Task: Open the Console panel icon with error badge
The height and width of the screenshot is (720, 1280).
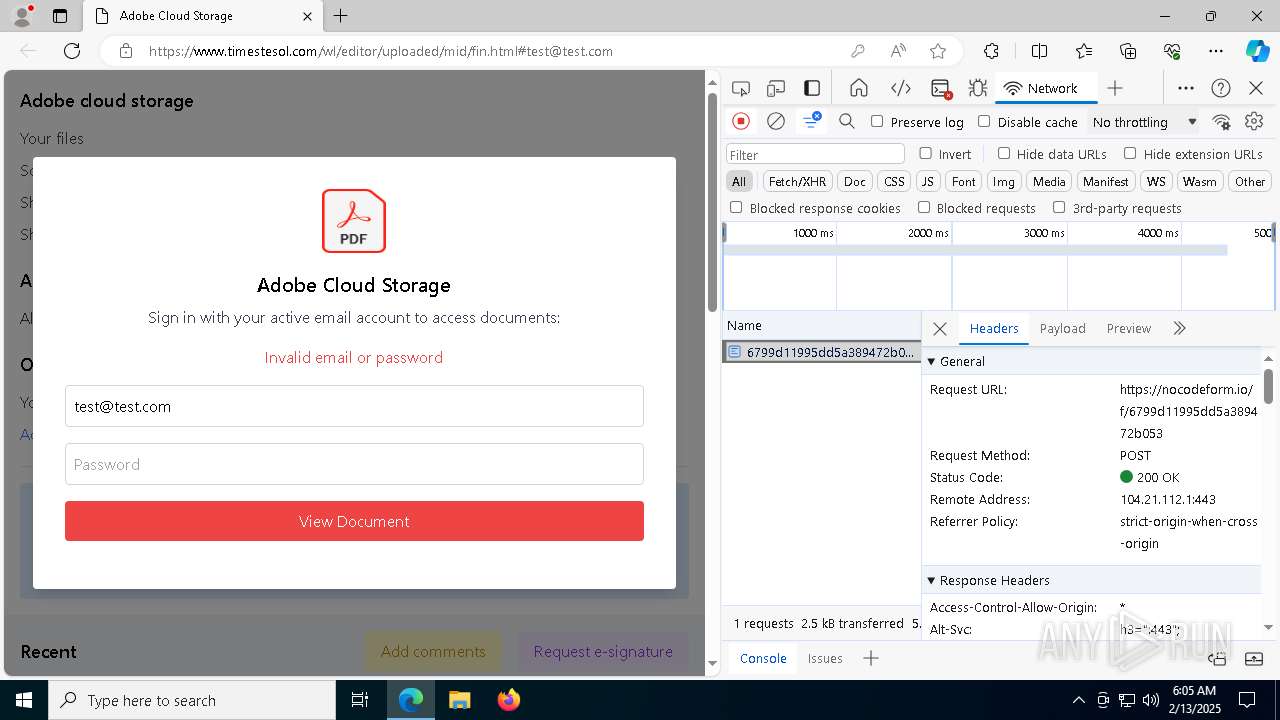Action: coord(940,88)
